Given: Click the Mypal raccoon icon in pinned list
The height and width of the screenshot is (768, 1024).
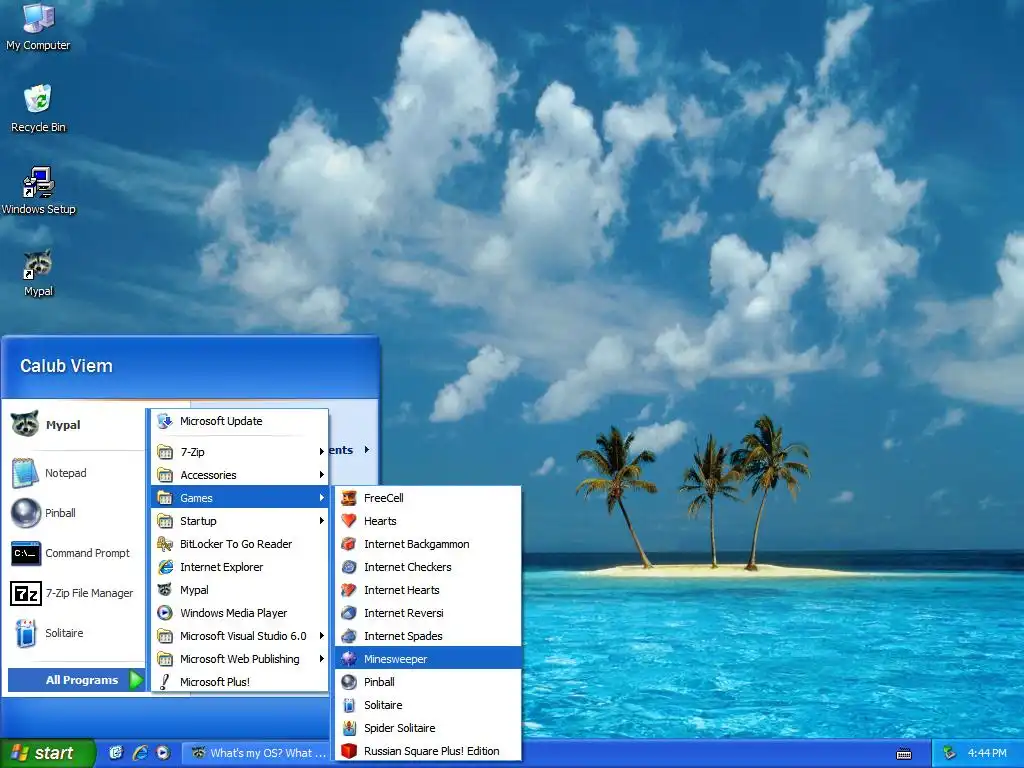Looking at the screenshot, I should click(25, 424).
